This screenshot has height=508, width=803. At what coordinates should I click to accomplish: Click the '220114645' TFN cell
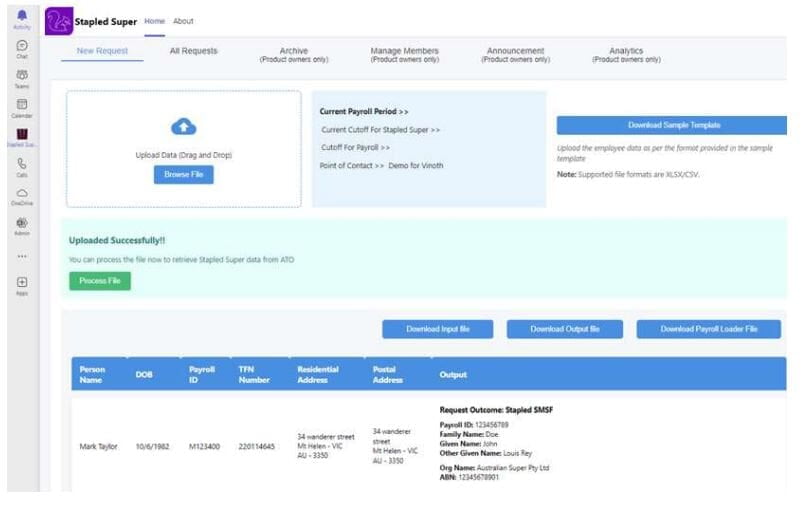click(x=257, y=447)
